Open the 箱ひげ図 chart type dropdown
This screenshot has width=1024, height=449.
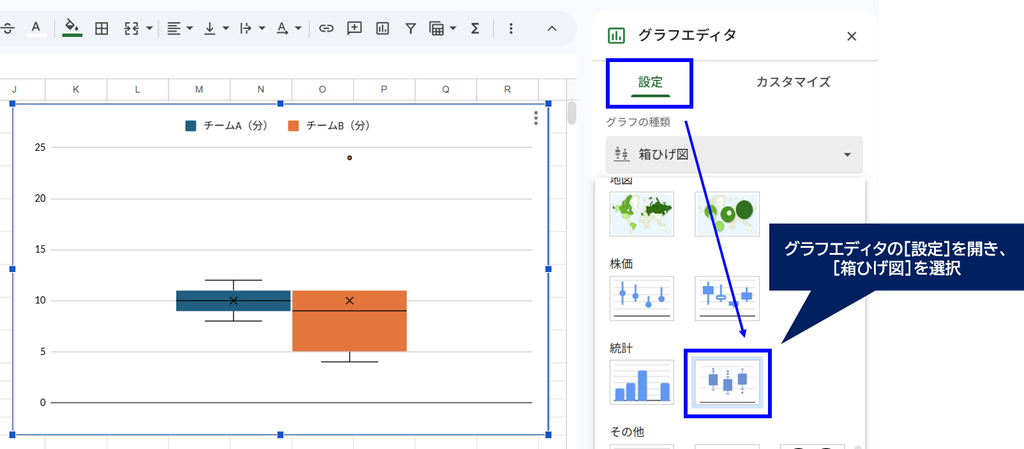pyautogui.click(x=734, y=155)
